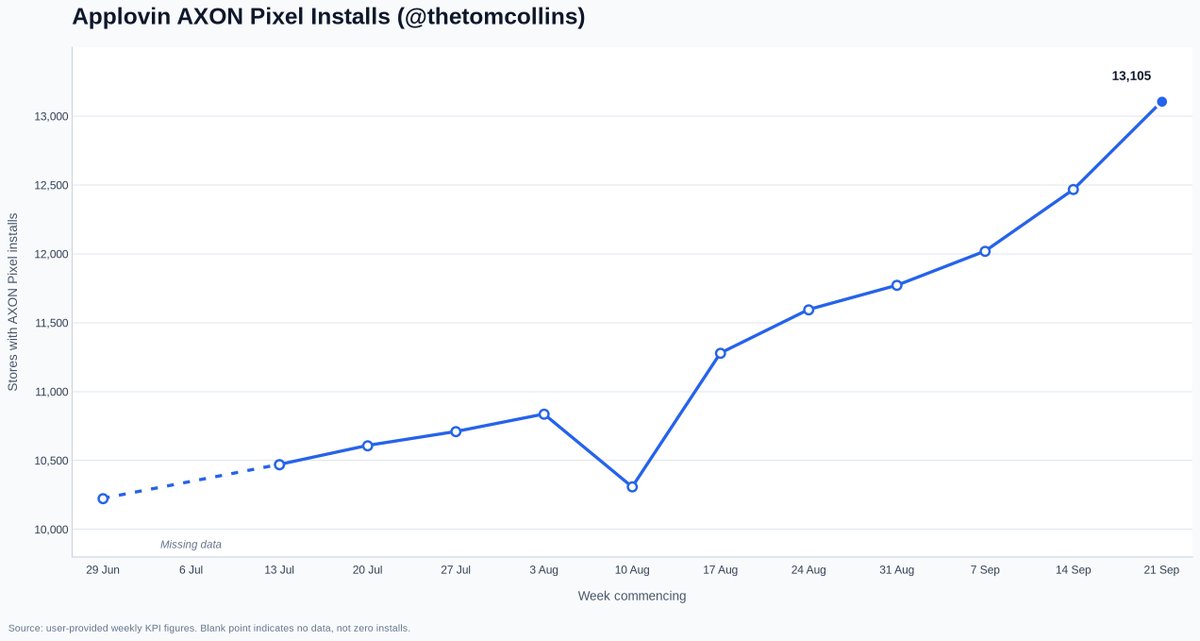This screenshot has width=1200, height=641.
Task: Click the '7 Sep' x-axis label
Action: pyautogui.click(x=985, y=569)
